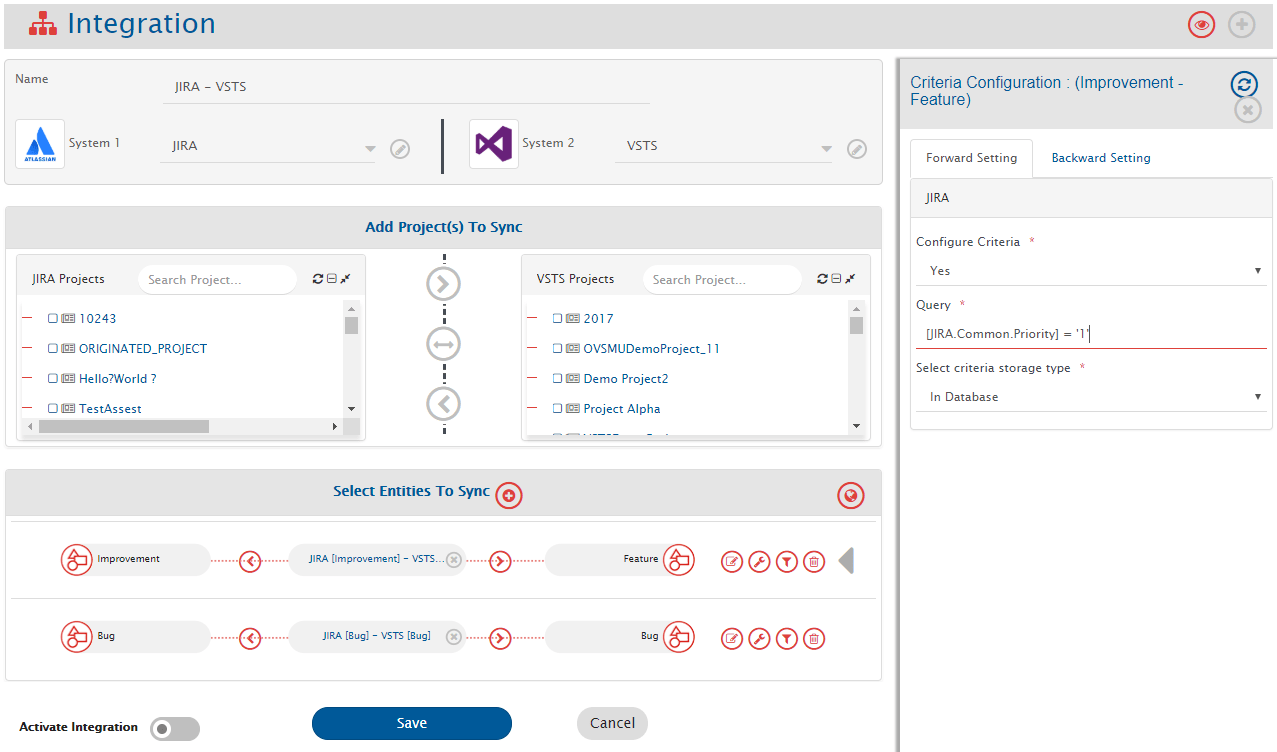Click the eye view icon in header
This screenshot has height=752, width=1277.
(x=1201, y=25)
